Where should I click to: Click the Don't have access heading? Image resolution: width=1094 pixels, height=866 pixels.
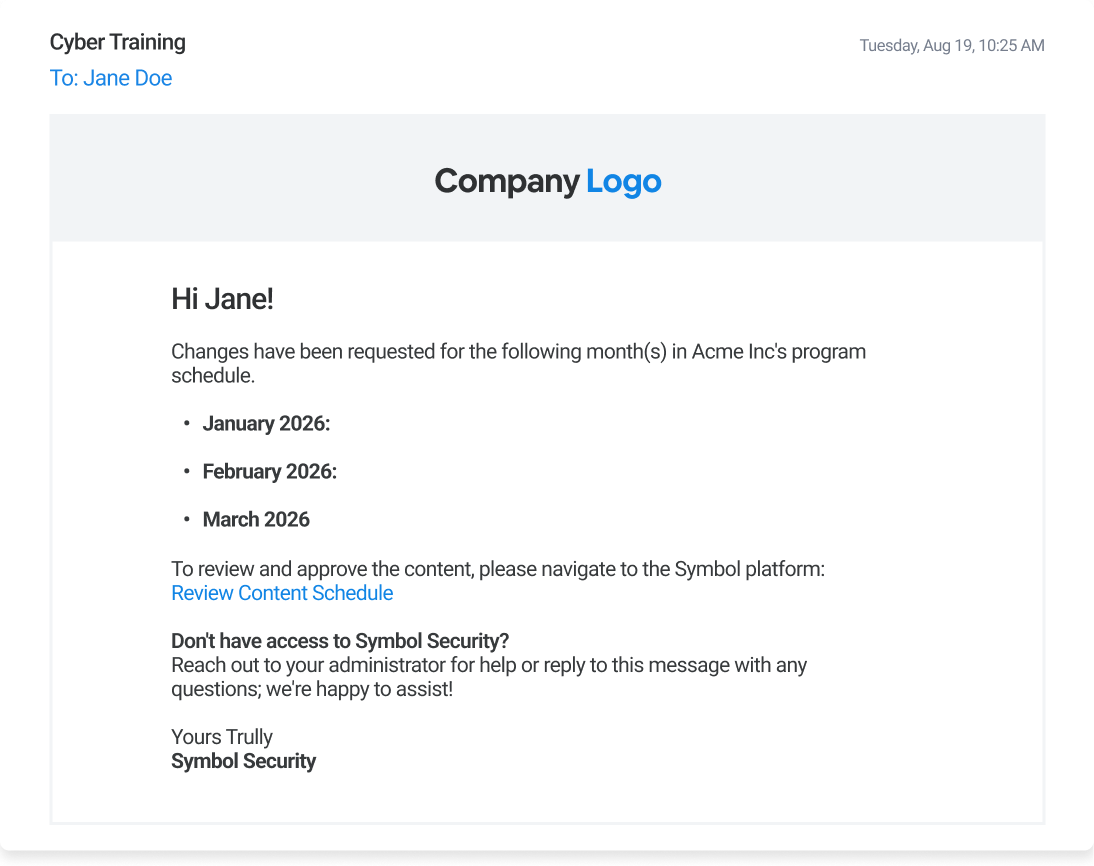click(x=340, y=641)
